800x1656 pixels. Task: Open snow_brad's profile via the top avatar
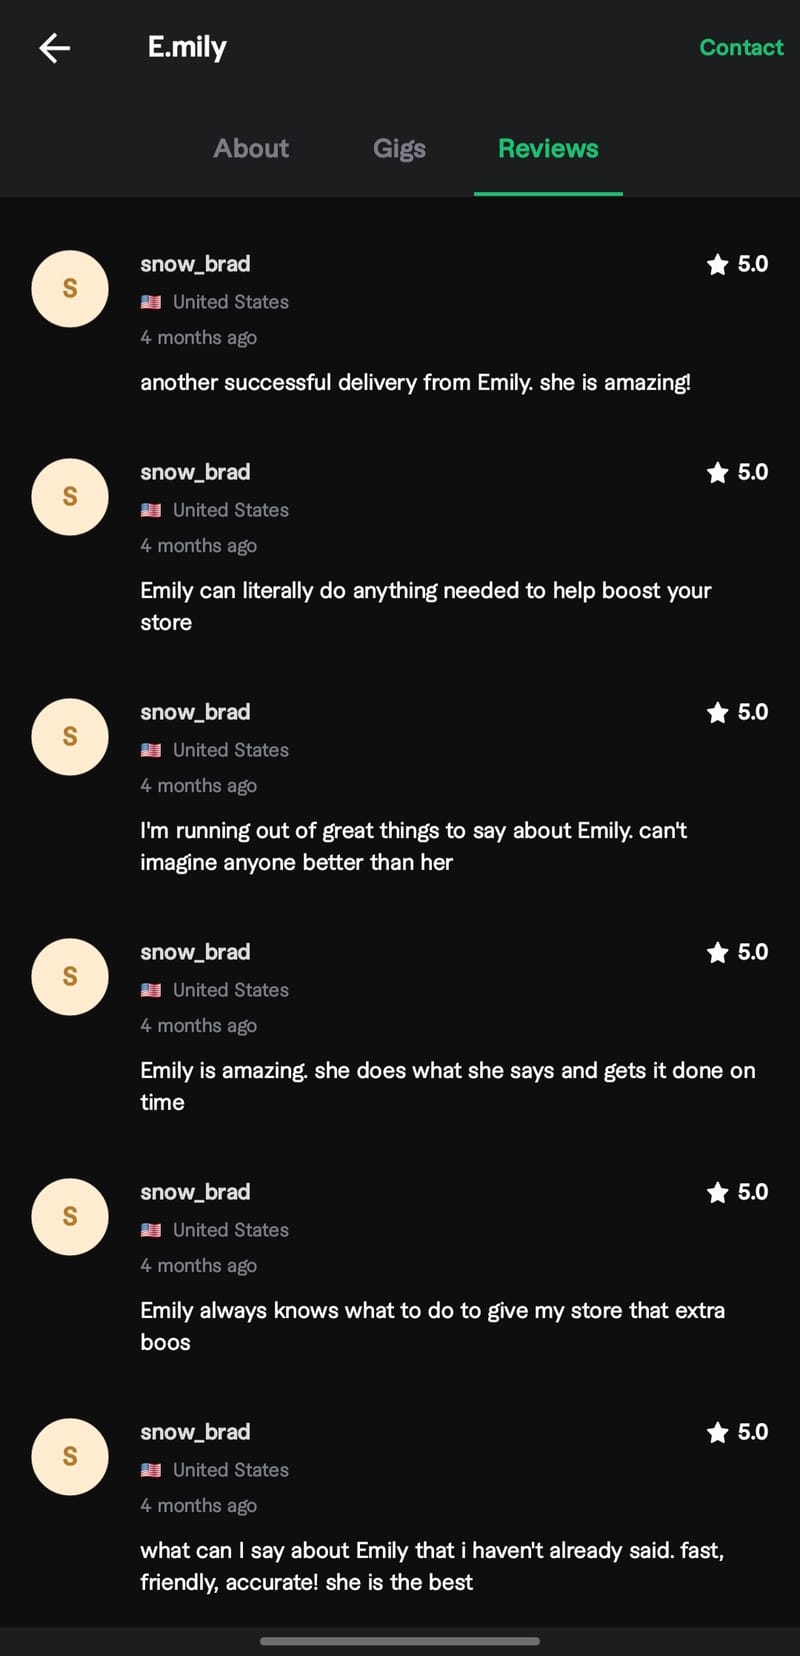[x=69, y=289]
